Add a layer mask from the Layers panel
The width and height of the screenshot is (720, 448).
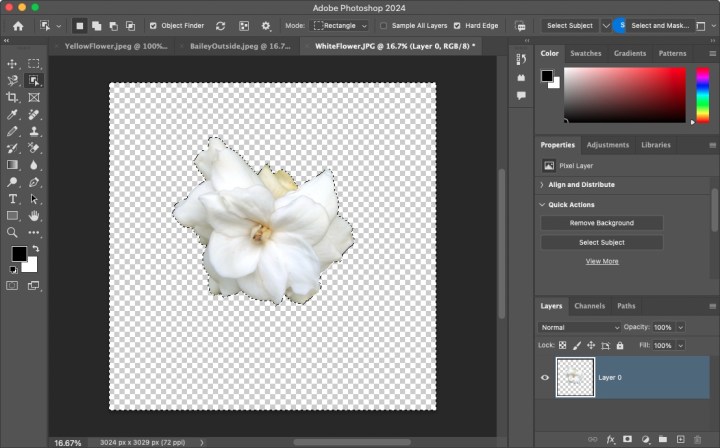pyautogui.click(x=627, y=438)
